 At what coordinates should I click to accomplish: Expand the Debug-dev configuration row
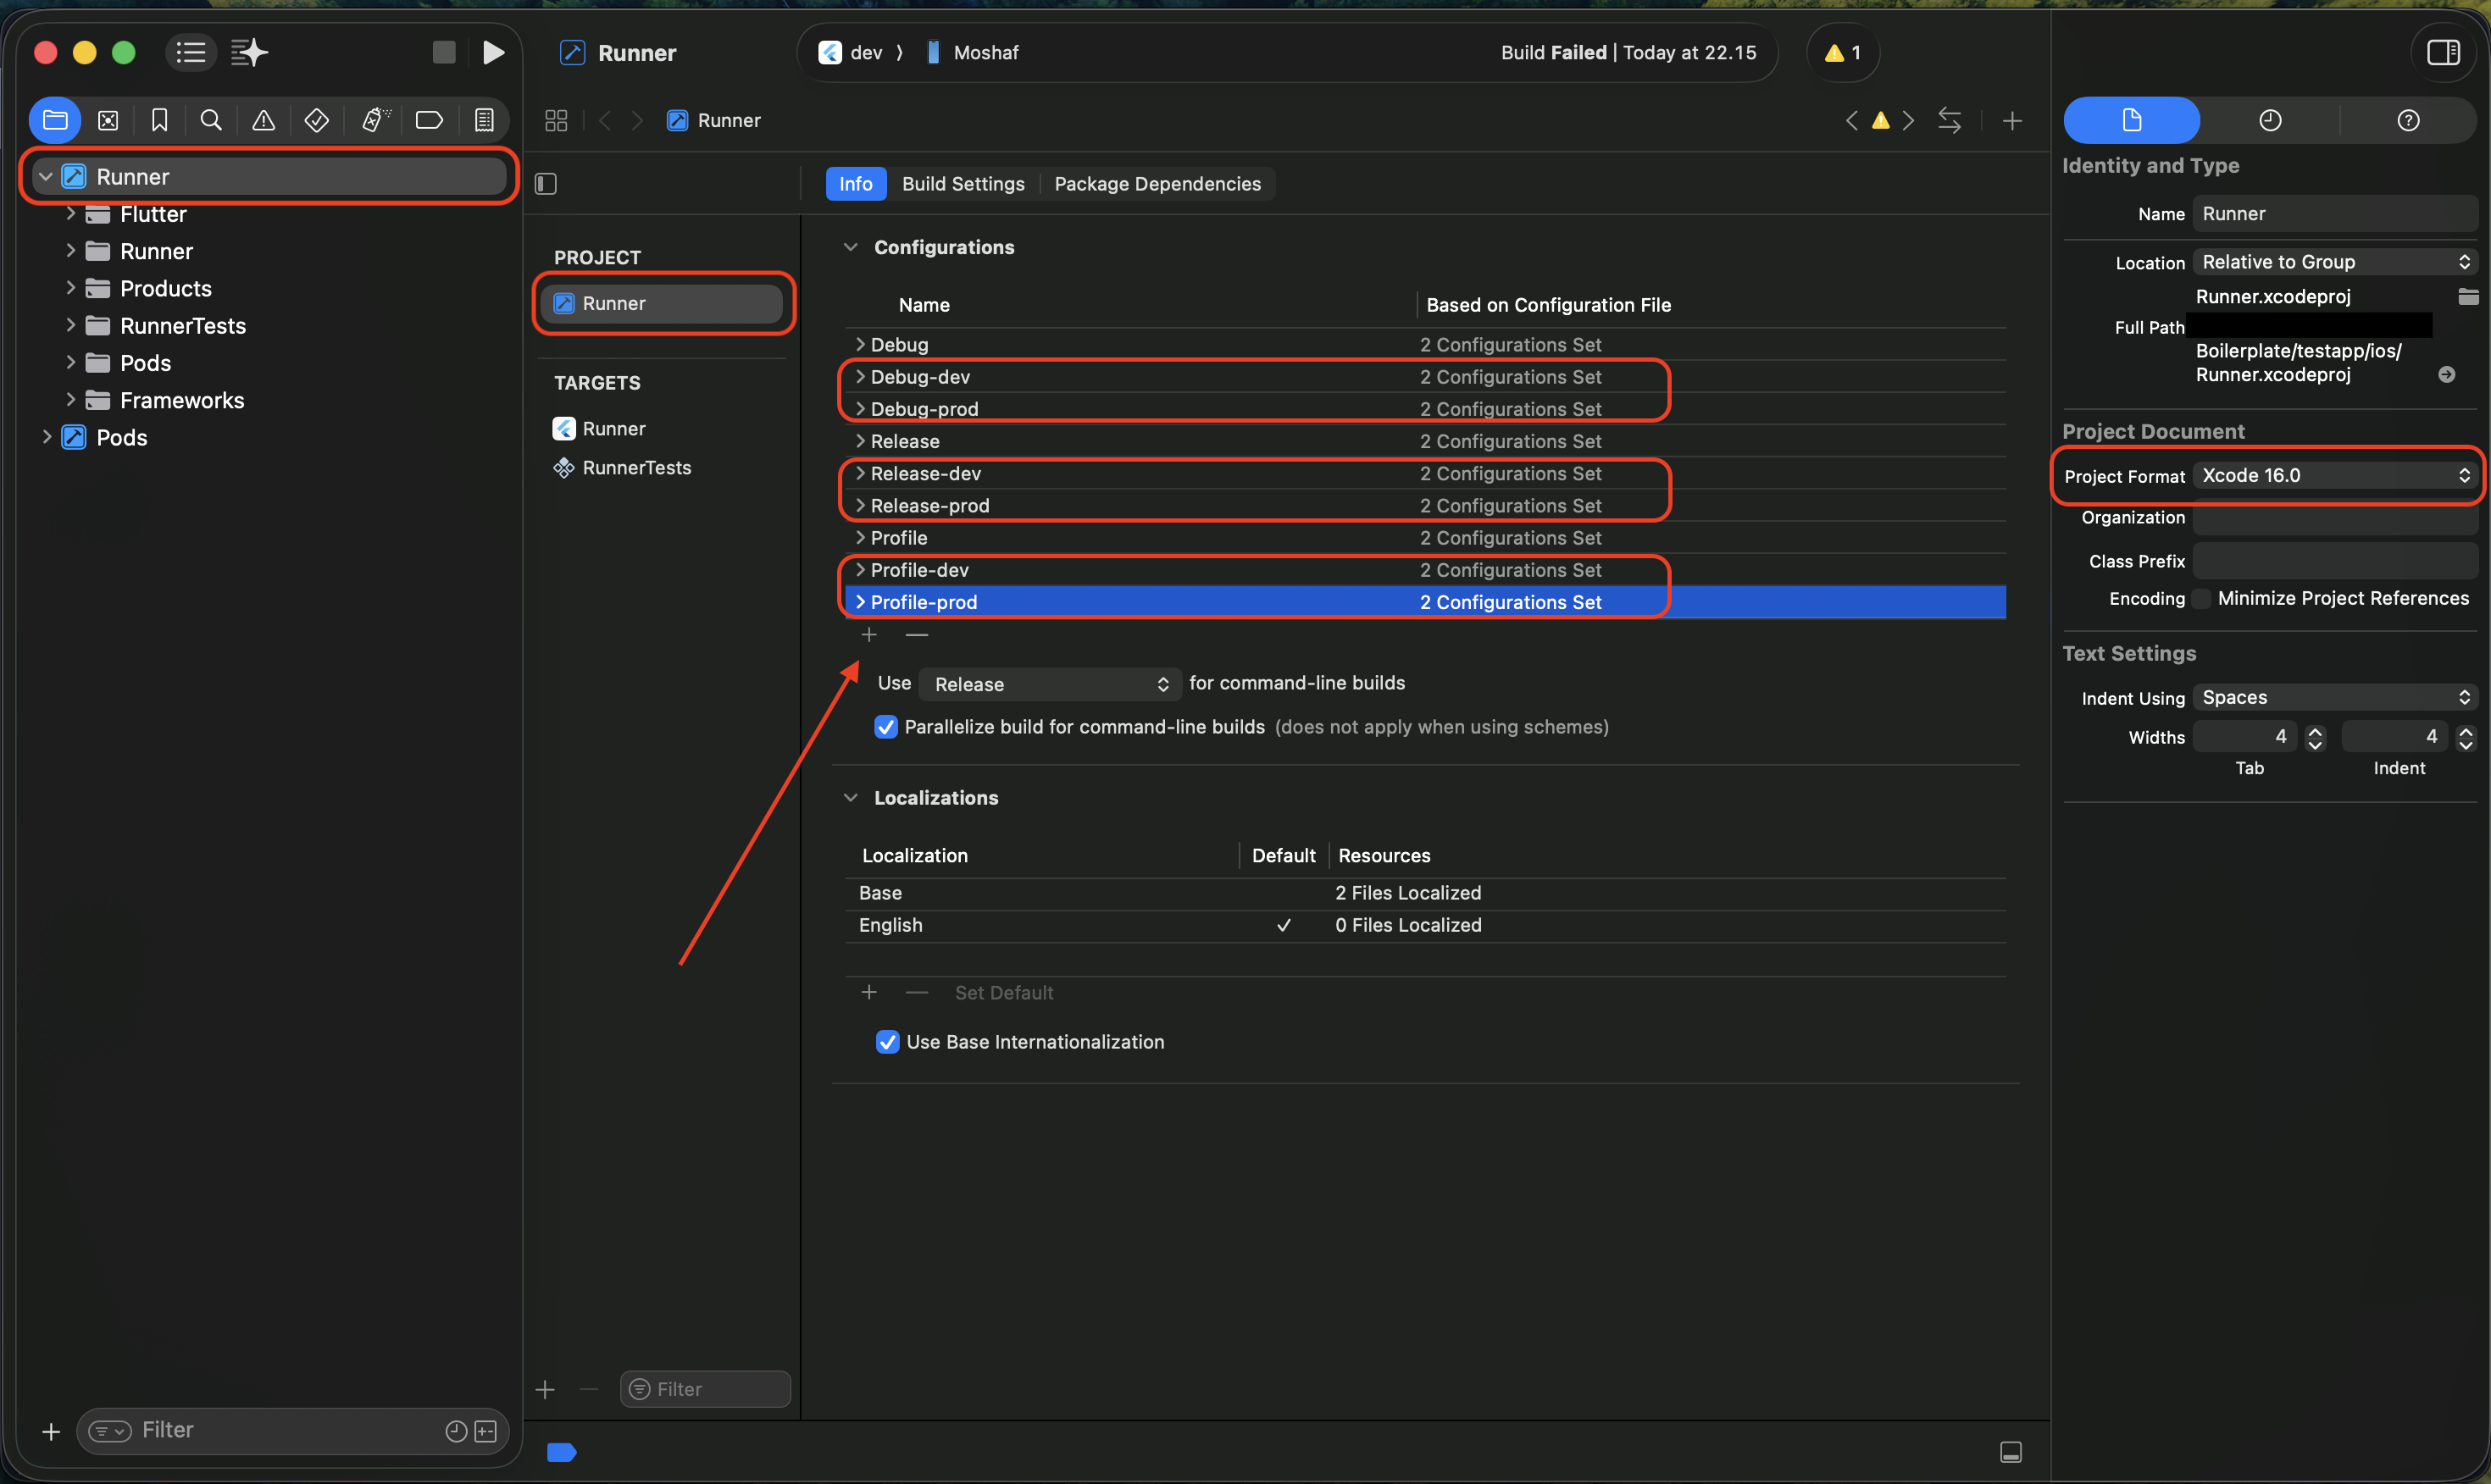[x=860, y=377]
